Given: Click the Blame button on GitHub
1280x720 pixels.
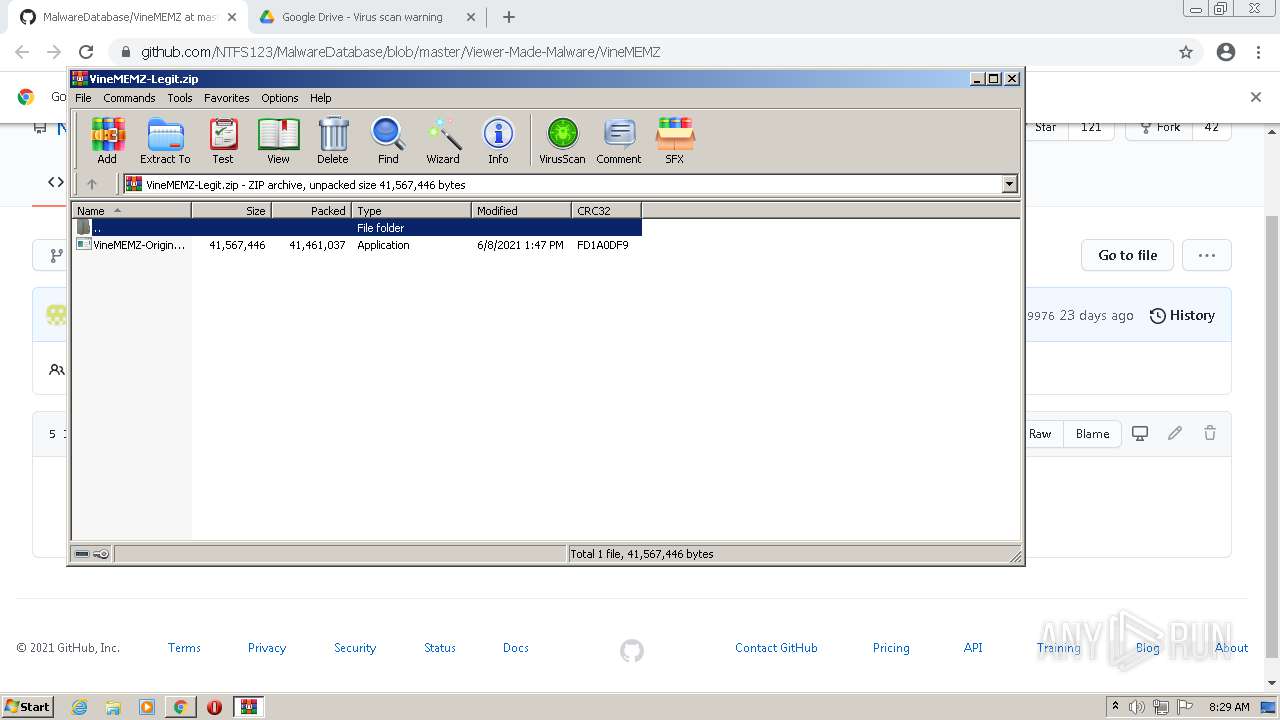Looking at the screenshot, I should click(x=1092, y=434).
